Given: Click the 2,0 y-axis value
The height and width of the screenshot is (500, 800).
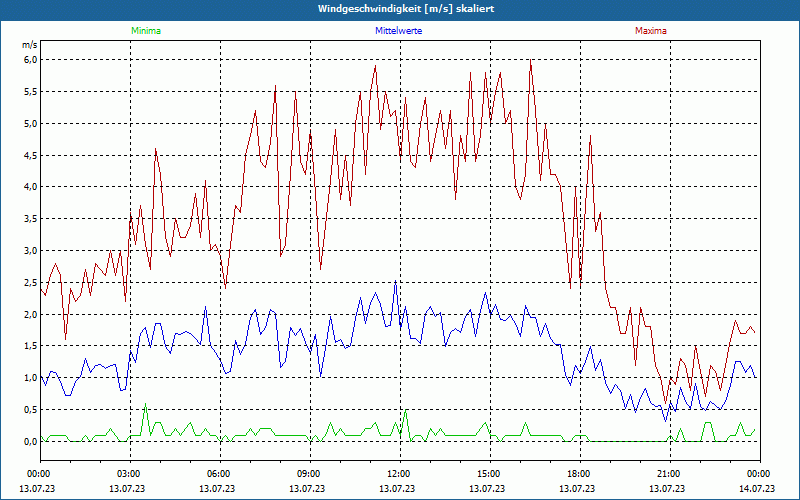Looking at the screenshot, I should [31, 314].
